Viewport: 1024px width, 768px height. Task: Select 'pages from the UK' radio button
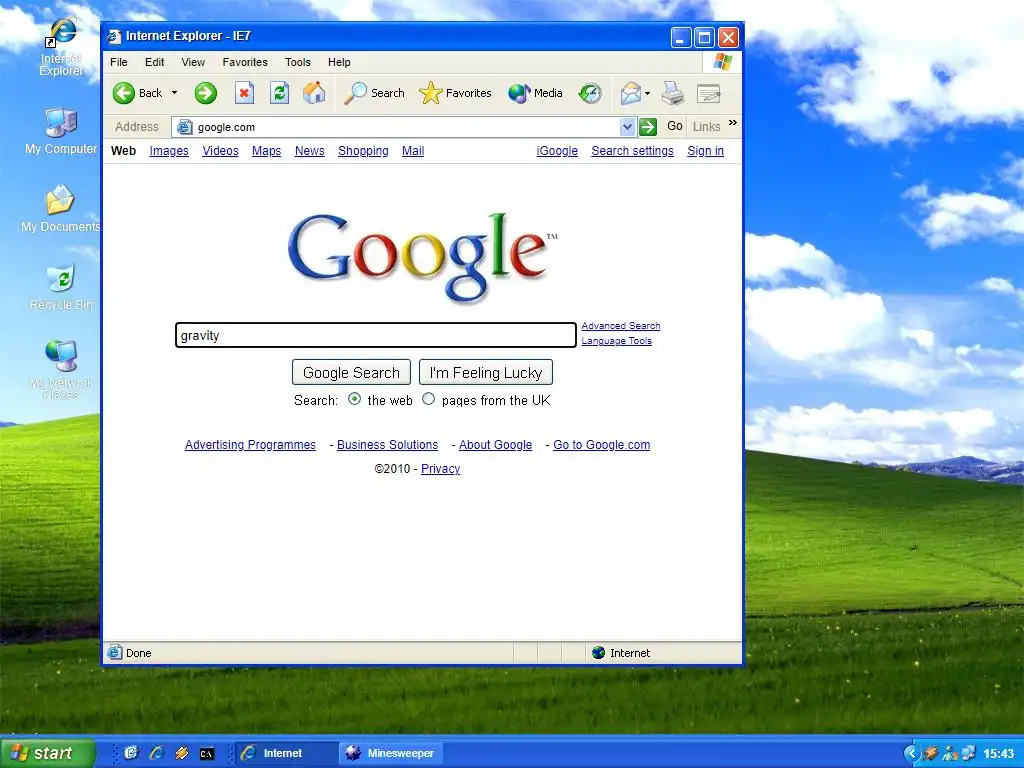click(428, 399)
